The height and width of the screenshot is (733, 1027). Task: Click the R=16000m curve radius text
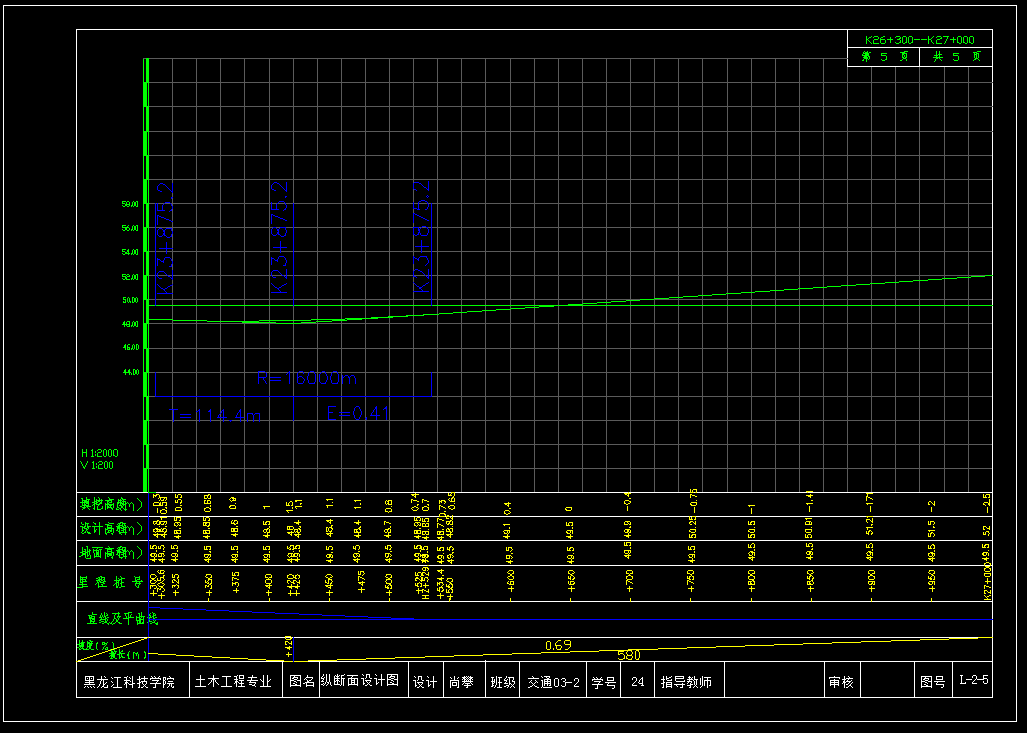[x=306, y=379]
